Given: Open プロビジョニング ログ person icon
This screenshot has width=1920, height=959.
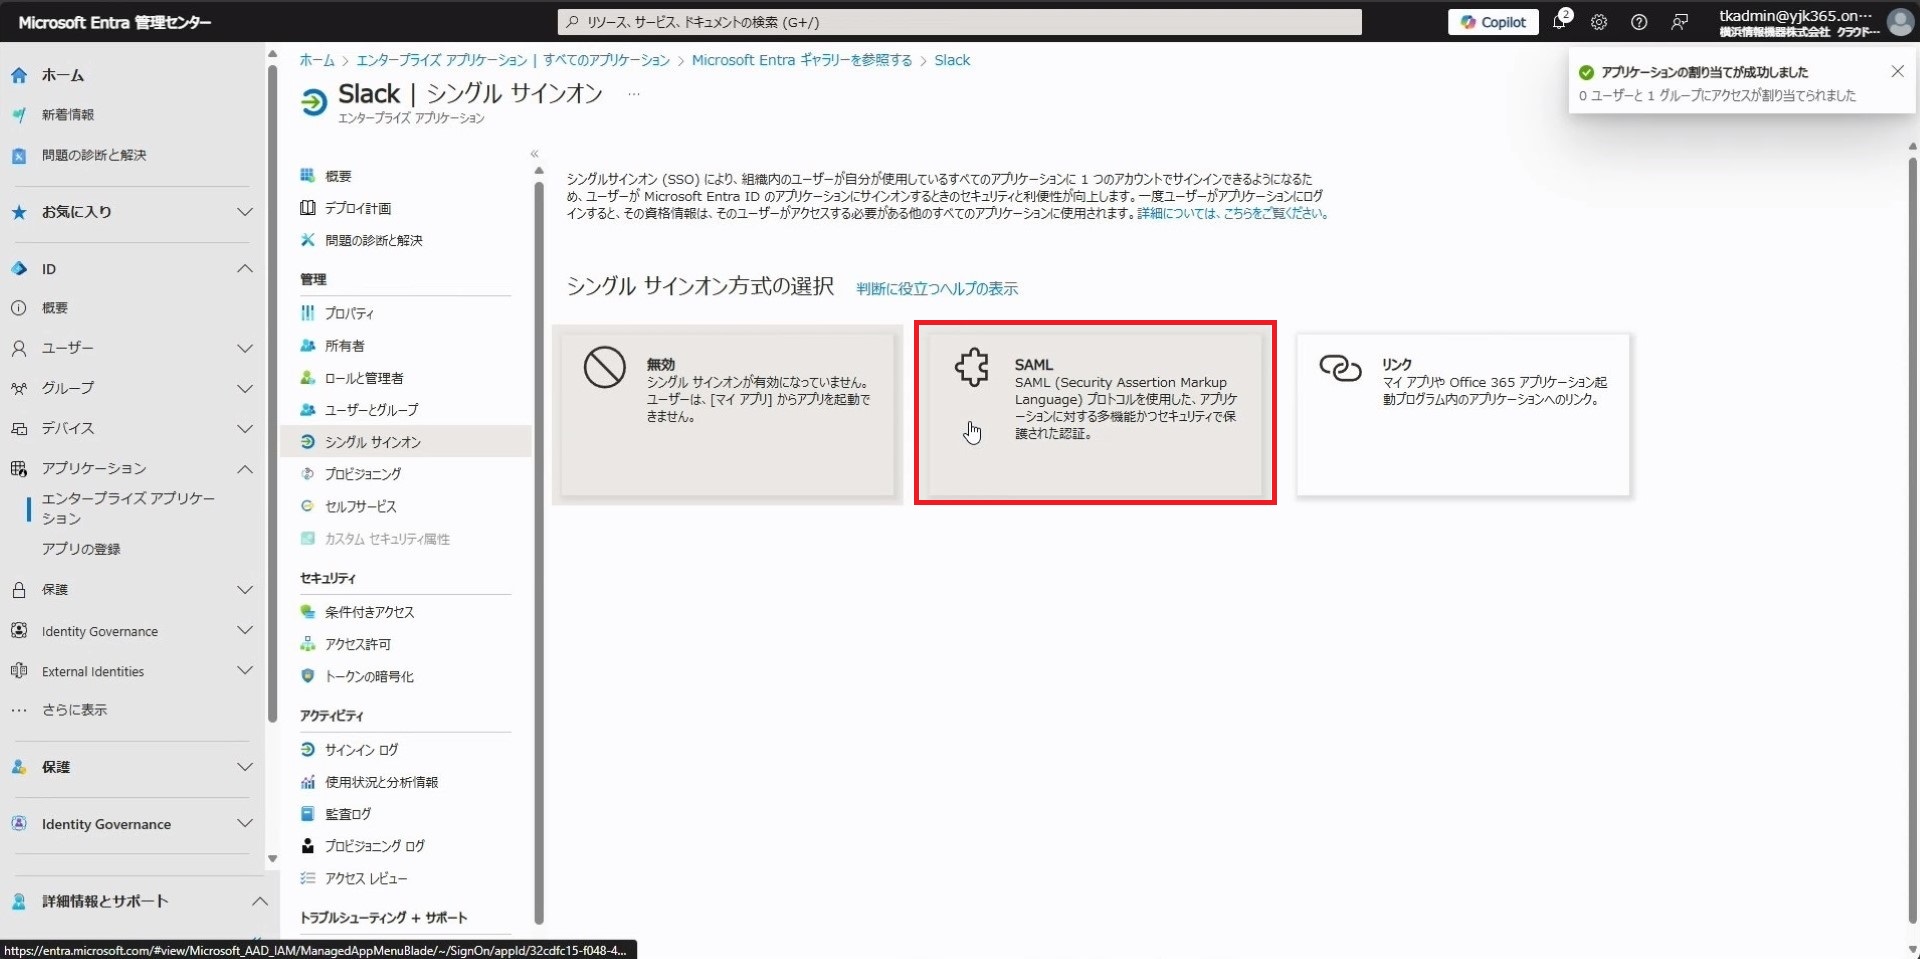Looking at the screenshot, I should [x=308, y=846].
